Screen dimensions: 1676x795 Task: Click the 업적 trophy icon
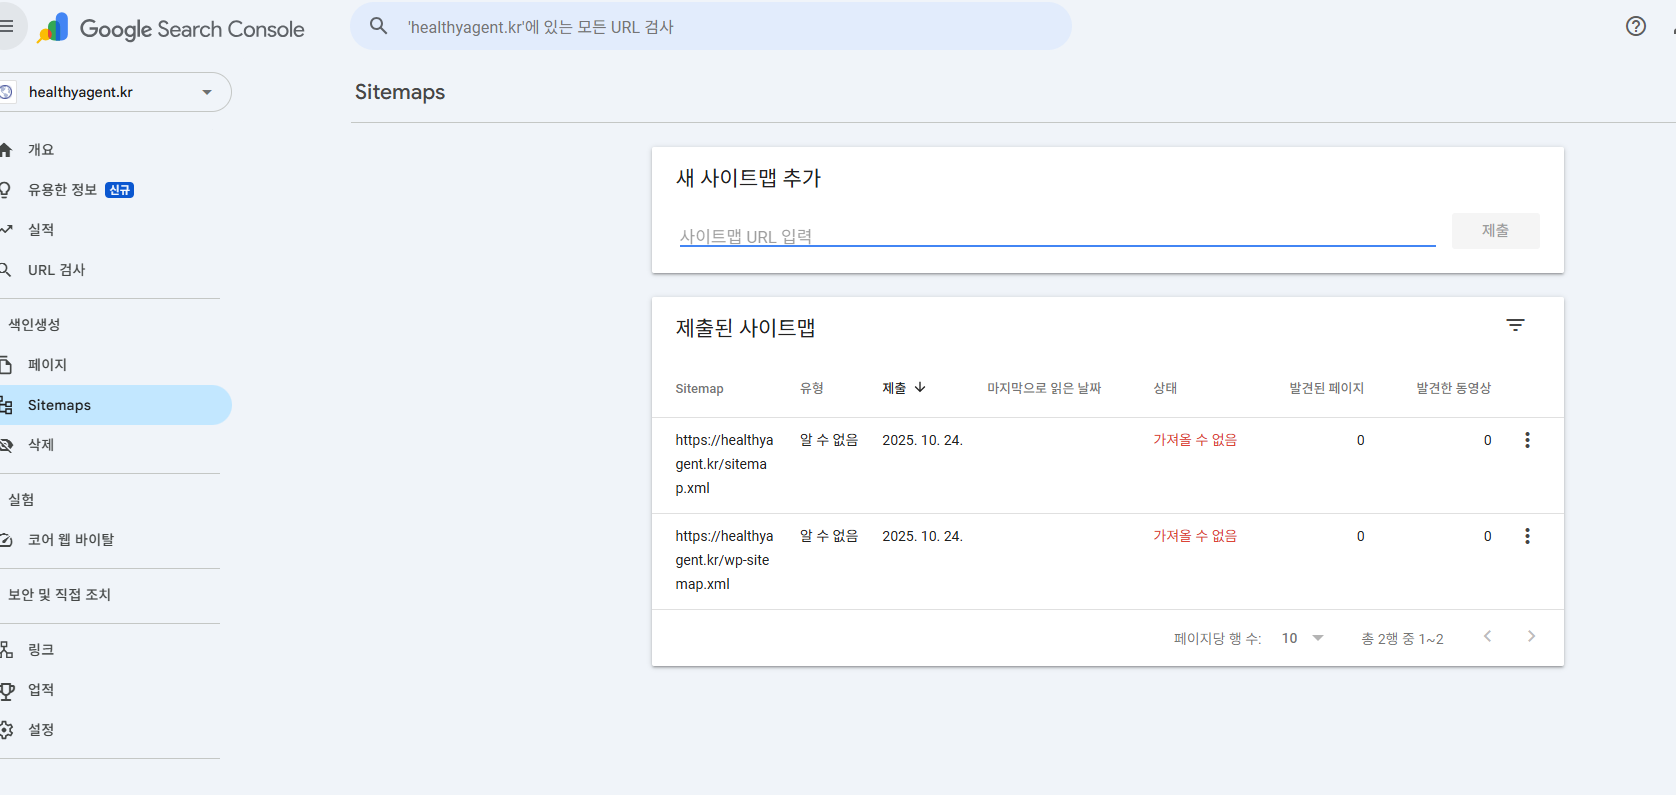[x=6, y=690]
